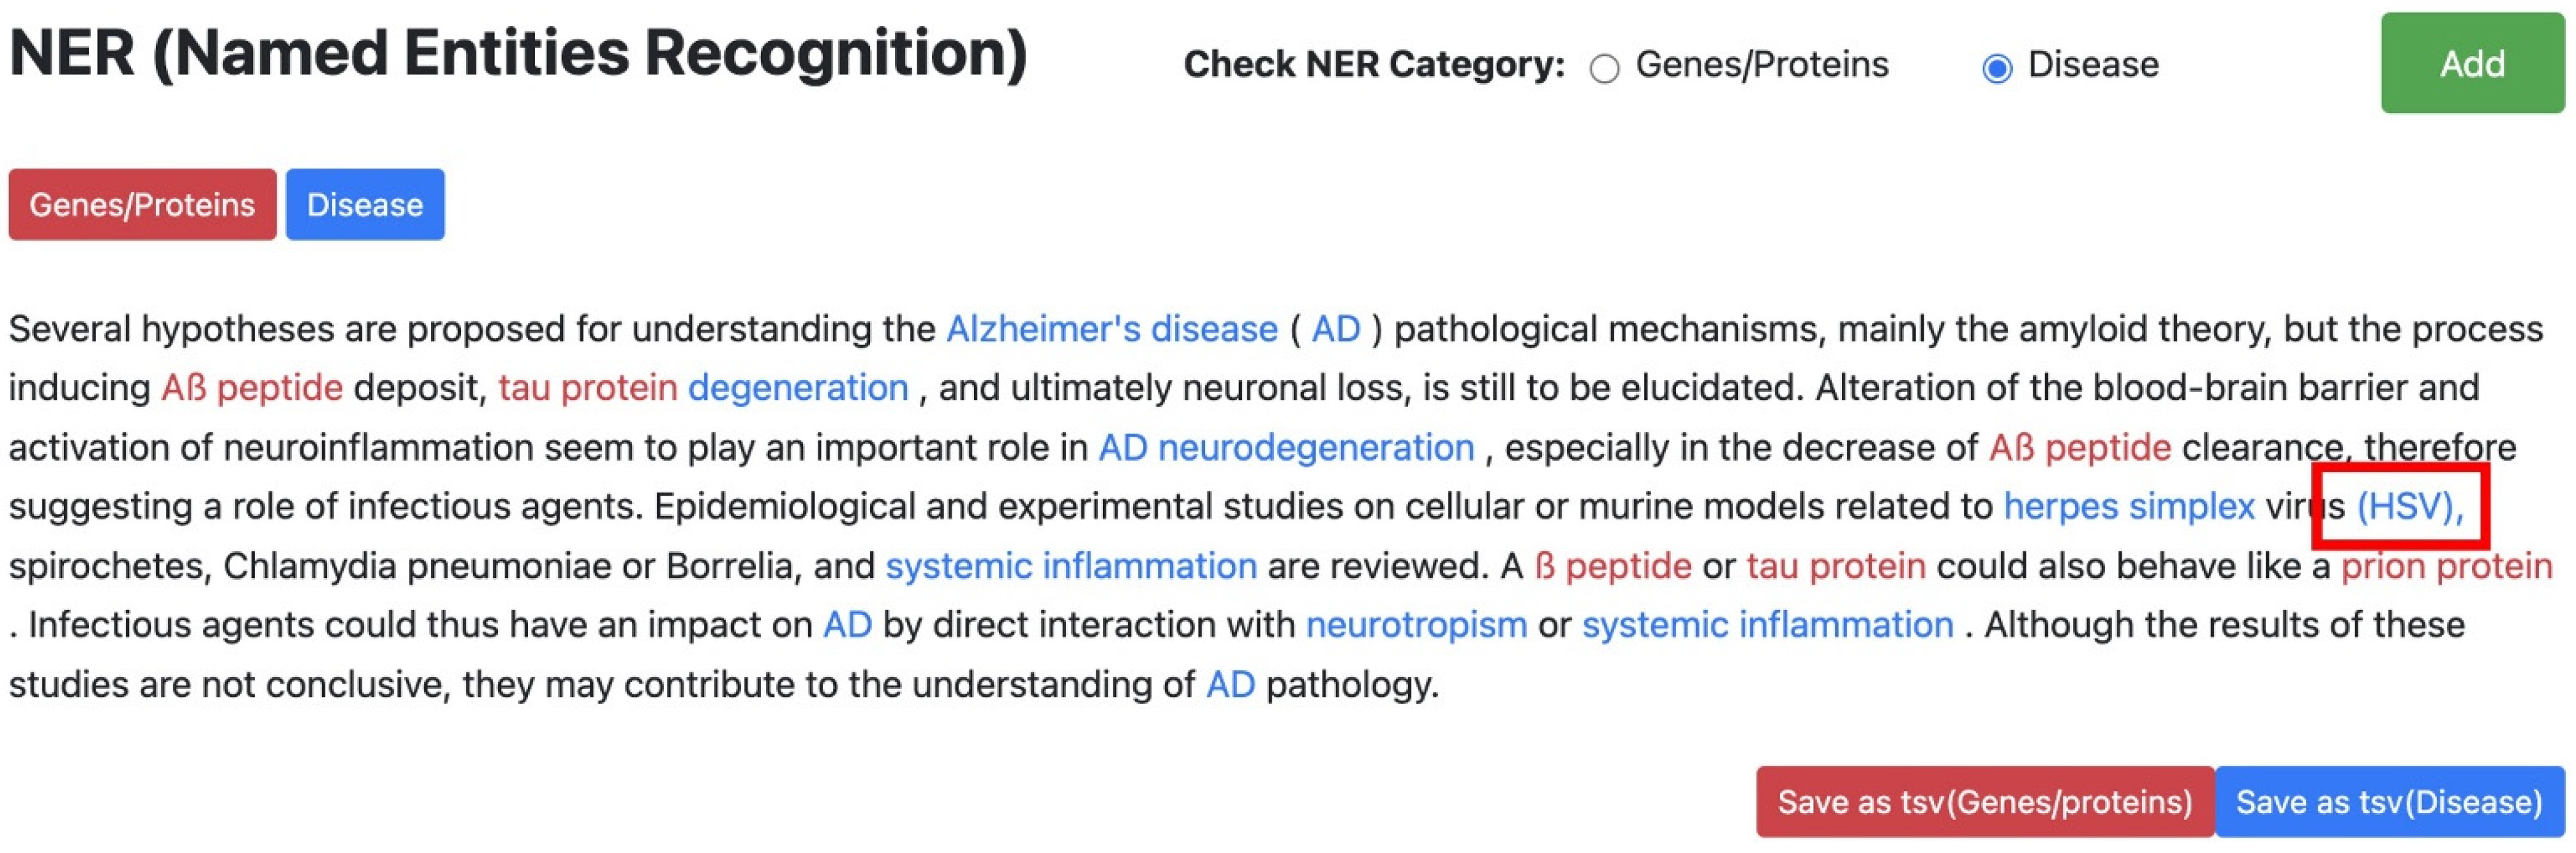
Task: Select the Genes/Proteins radio button
Action: point(1604,68)
